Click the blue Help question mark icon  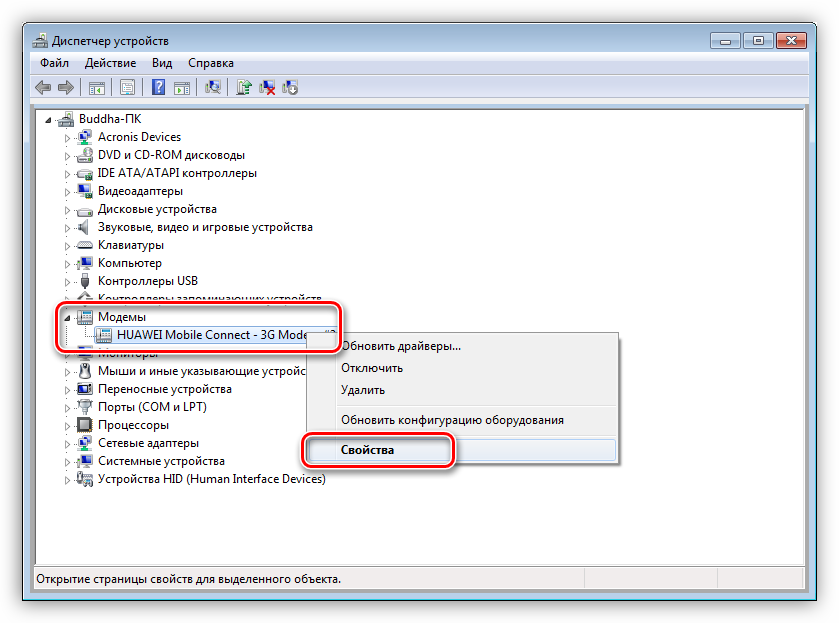(158, 88)
